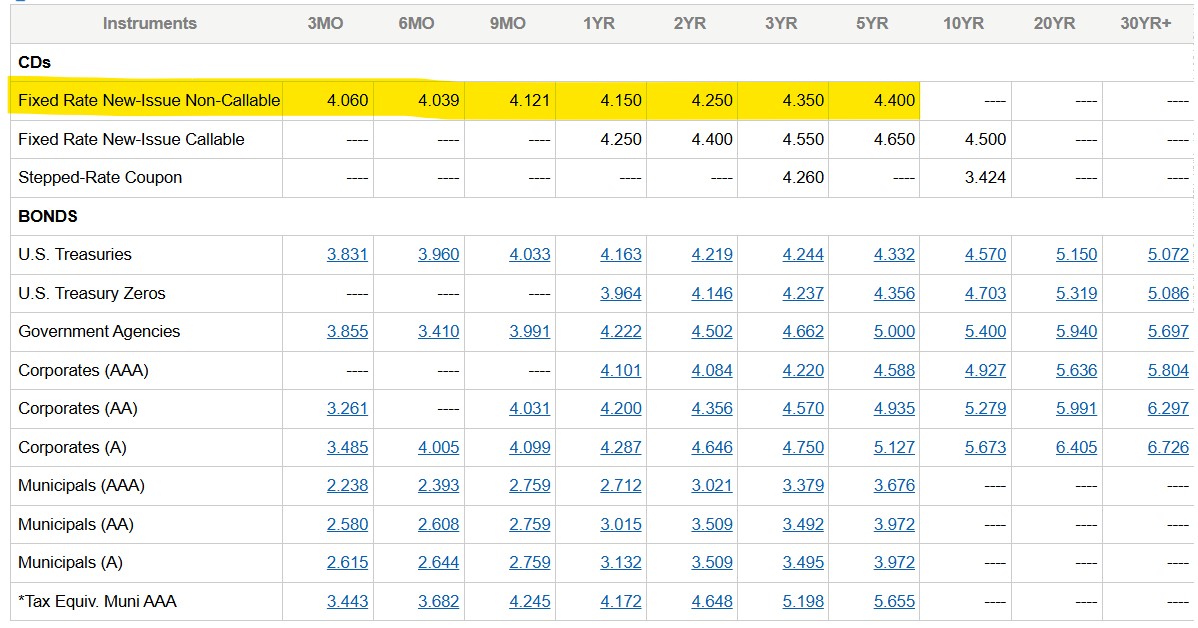Click the BONDS section heading
The height and width of the screenshot is (628, 1198).
pos(47,216)
